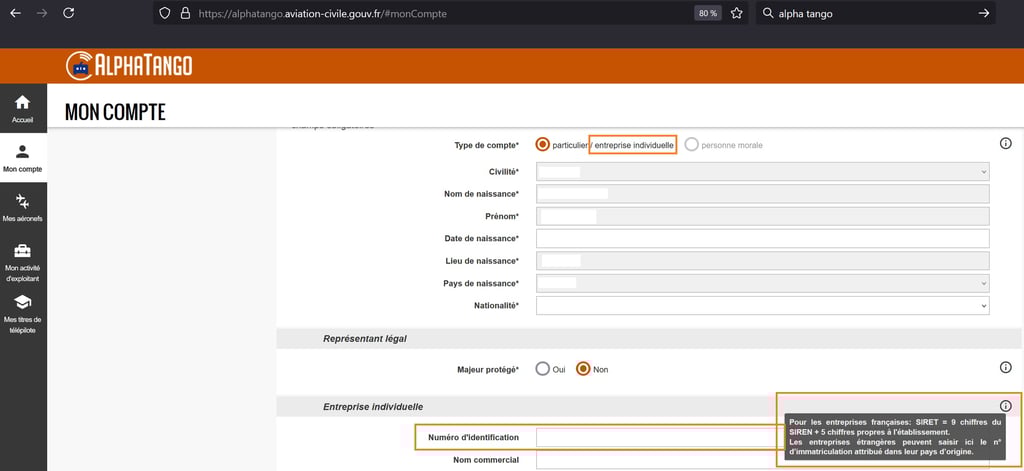Open the Civilité dropdown
This screenshot has height=471, width=1024.
[x=763, y=171]
